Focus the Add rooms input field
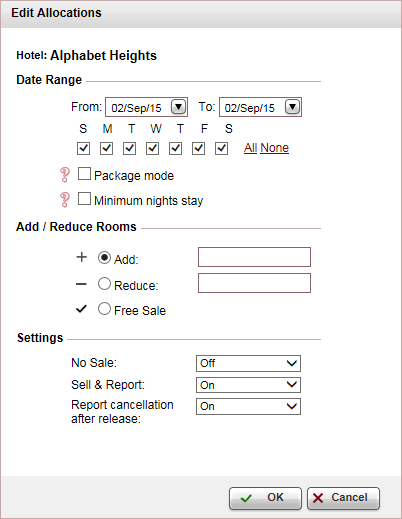Viewport: 402px width, 519px height. click(x=254, y=257)
